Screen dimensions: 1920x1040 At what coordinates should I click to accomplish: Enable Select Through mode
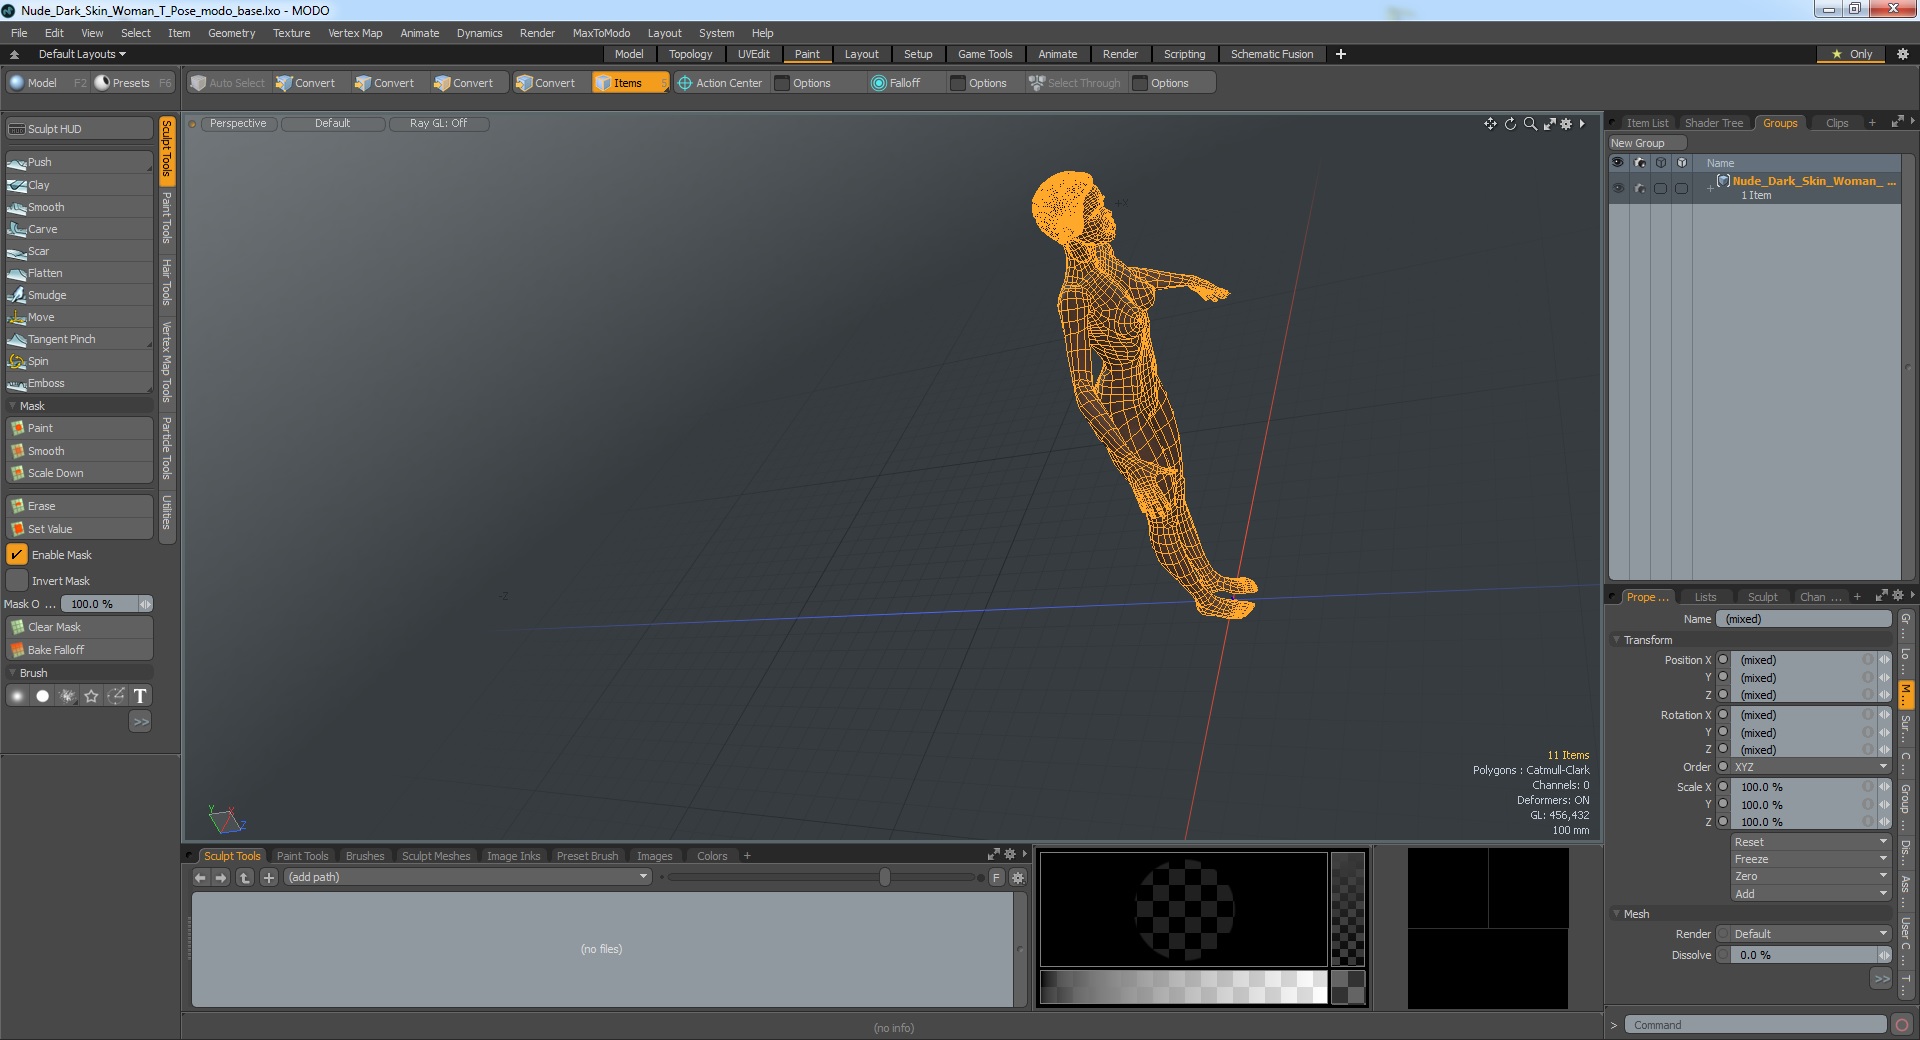1075,83
